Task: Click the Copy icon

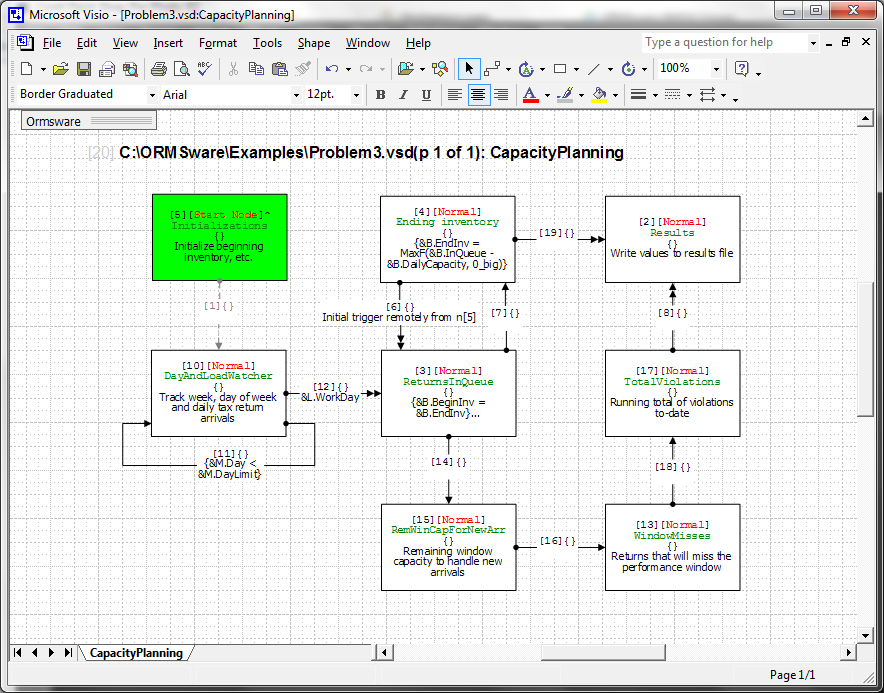Action: [256, 69]
